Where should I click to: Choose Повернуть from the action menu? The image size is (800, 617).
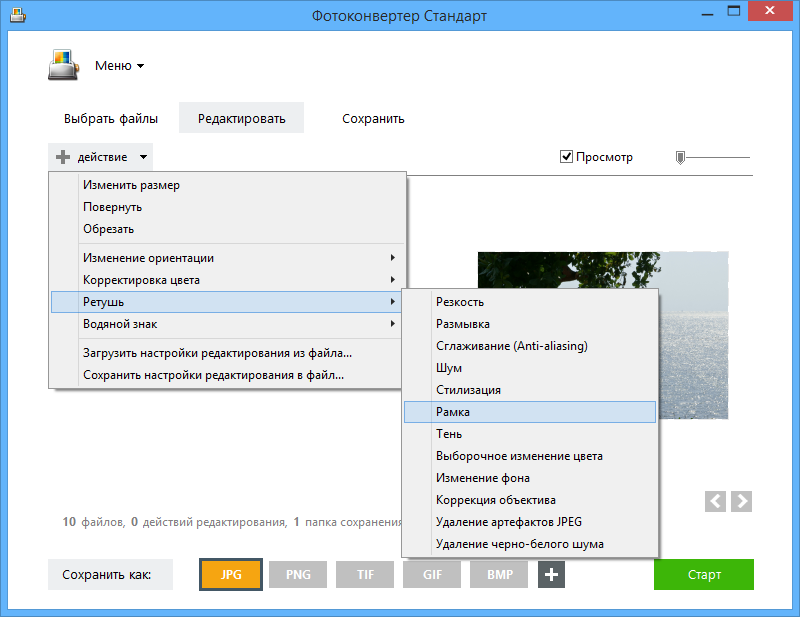pyautogui.click(x=228, y=207)
